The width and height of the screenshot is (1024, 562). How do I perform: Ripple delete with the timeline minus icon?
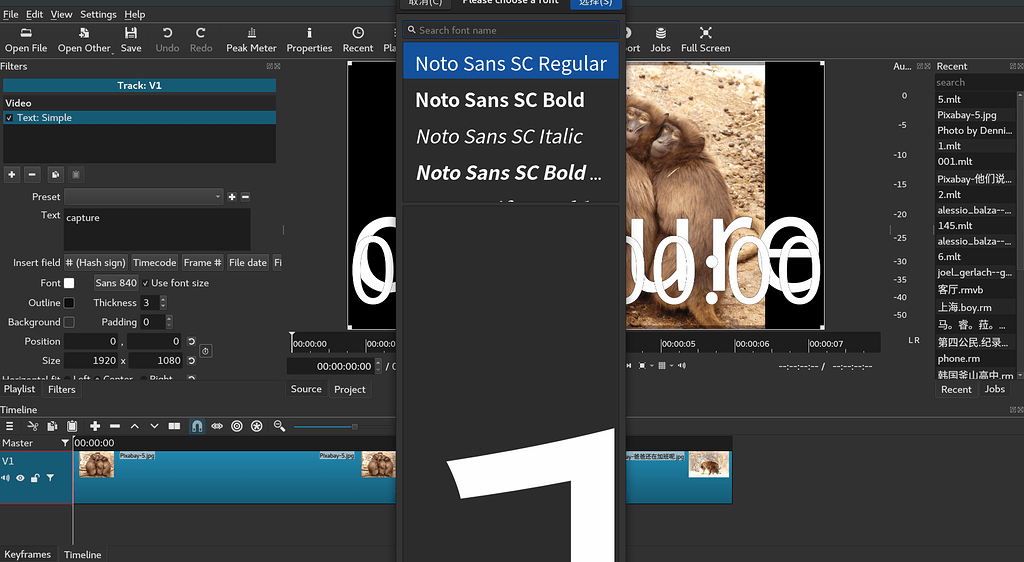115,426
